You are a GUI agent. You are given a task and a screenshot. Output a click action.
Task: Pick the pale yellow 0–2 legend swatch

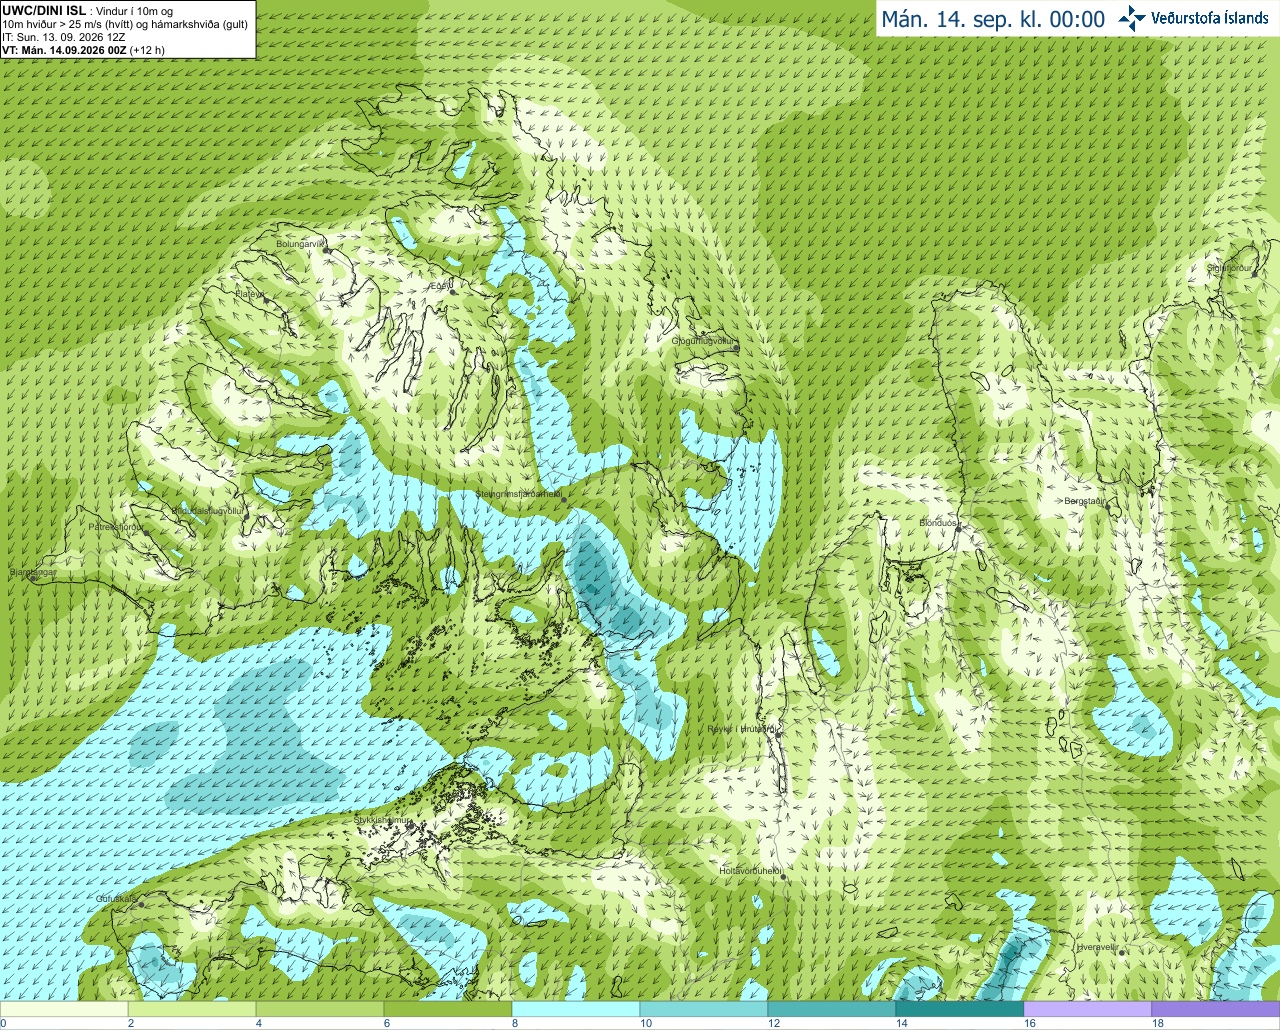[x=64, y=1009]
